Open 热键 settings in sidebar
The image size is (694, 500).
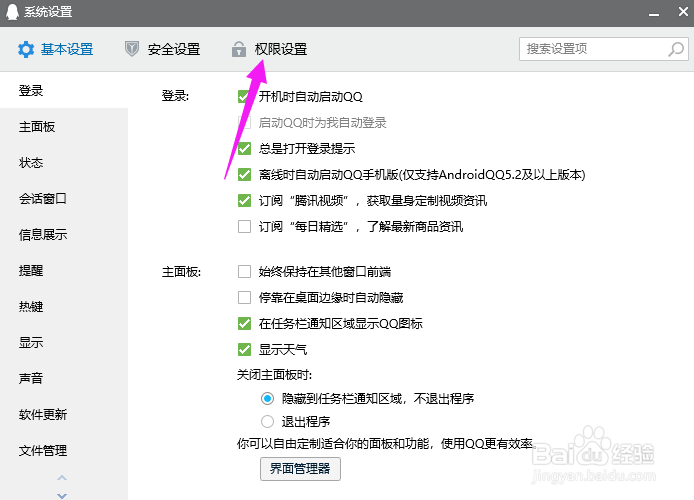point(64,306)
